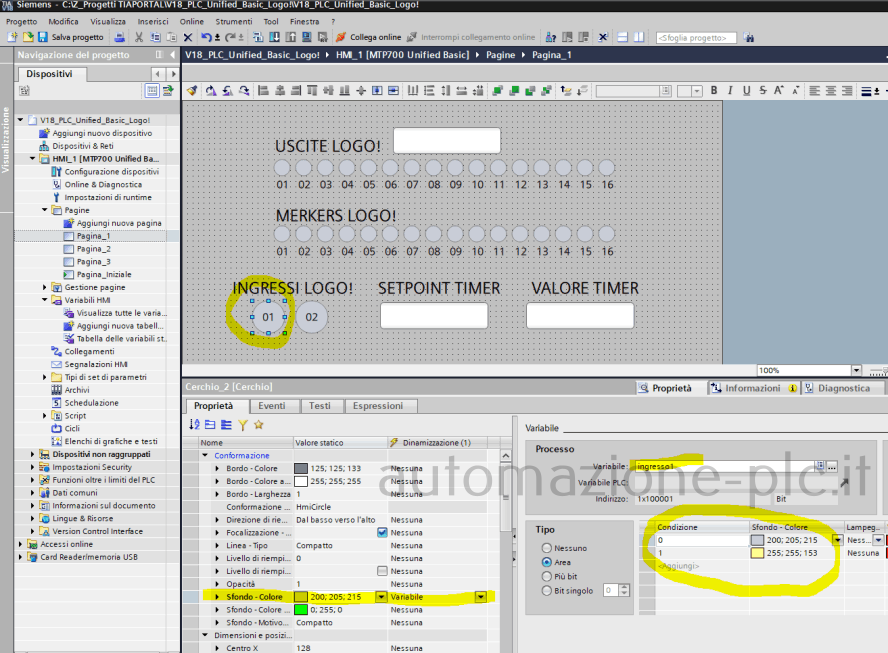Image resolution: width=888 pixels, height=653 pixels.
Task: Open Segnalazioni HMI tree item
Action: (x=96, y=364)
